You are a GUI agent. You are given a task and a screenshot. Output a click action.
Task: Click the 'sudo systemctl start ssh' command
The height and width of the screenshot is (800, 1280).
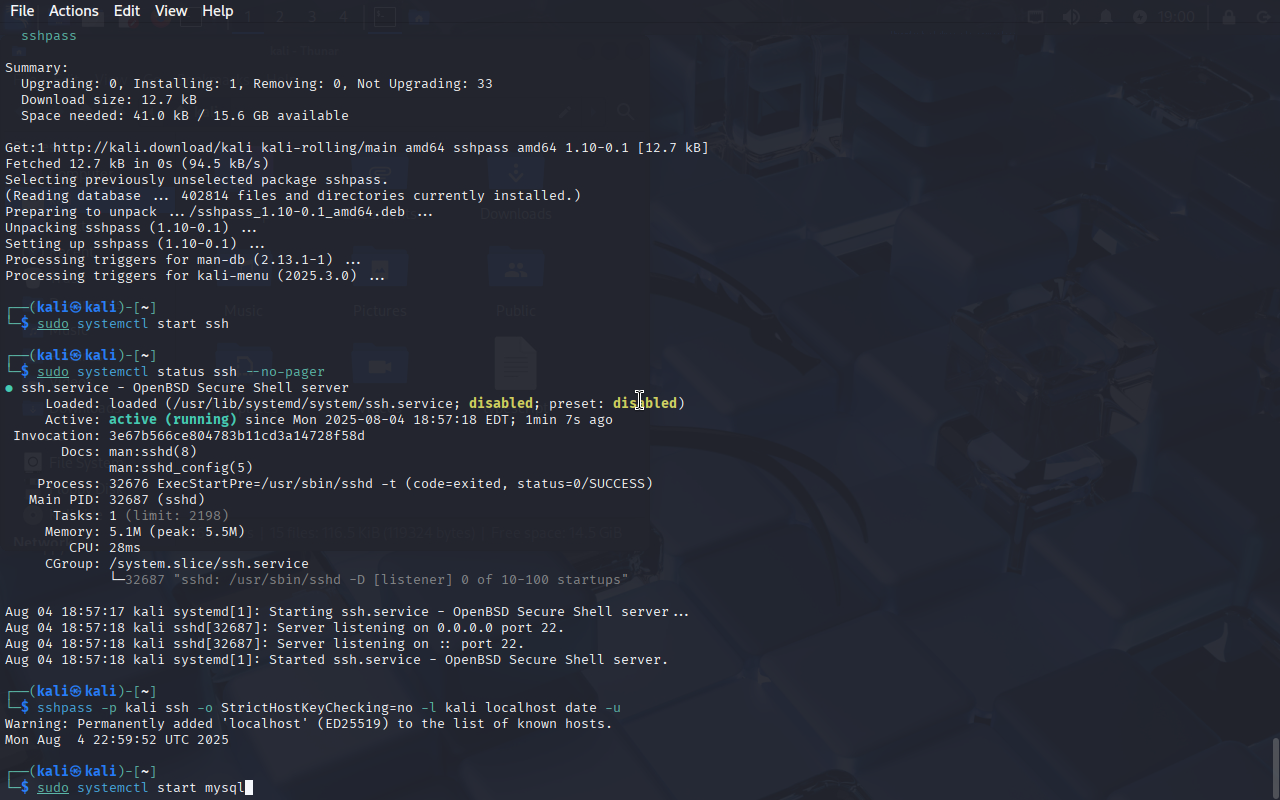133,324
